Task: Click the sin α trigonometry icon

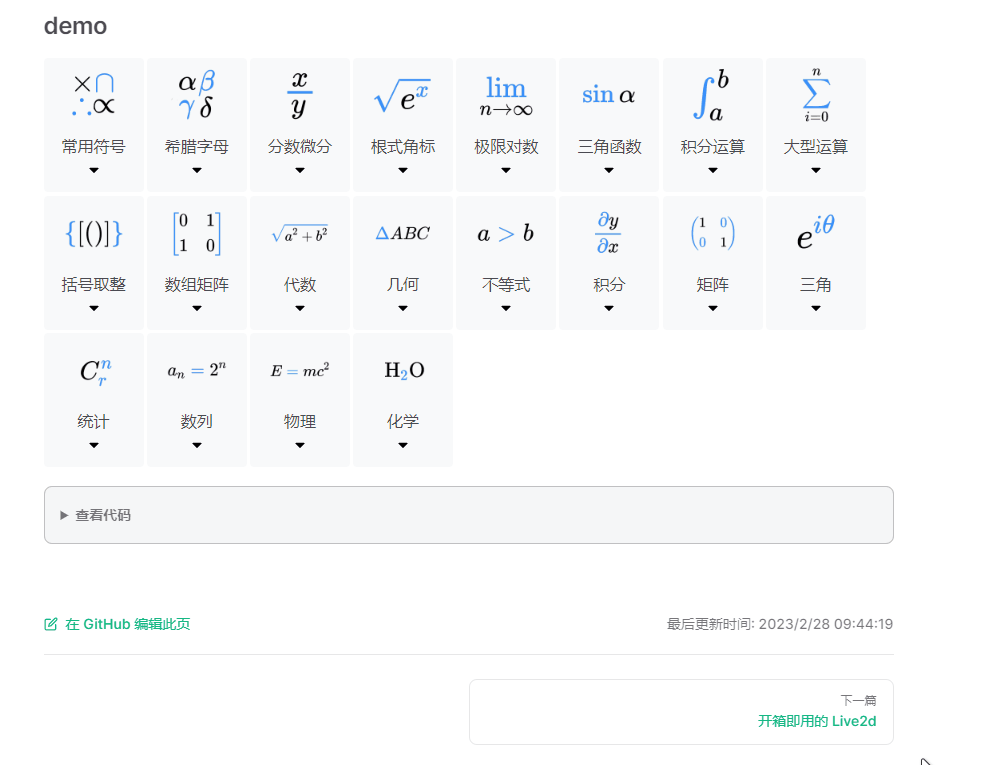Action: click(x=608, y=94)
